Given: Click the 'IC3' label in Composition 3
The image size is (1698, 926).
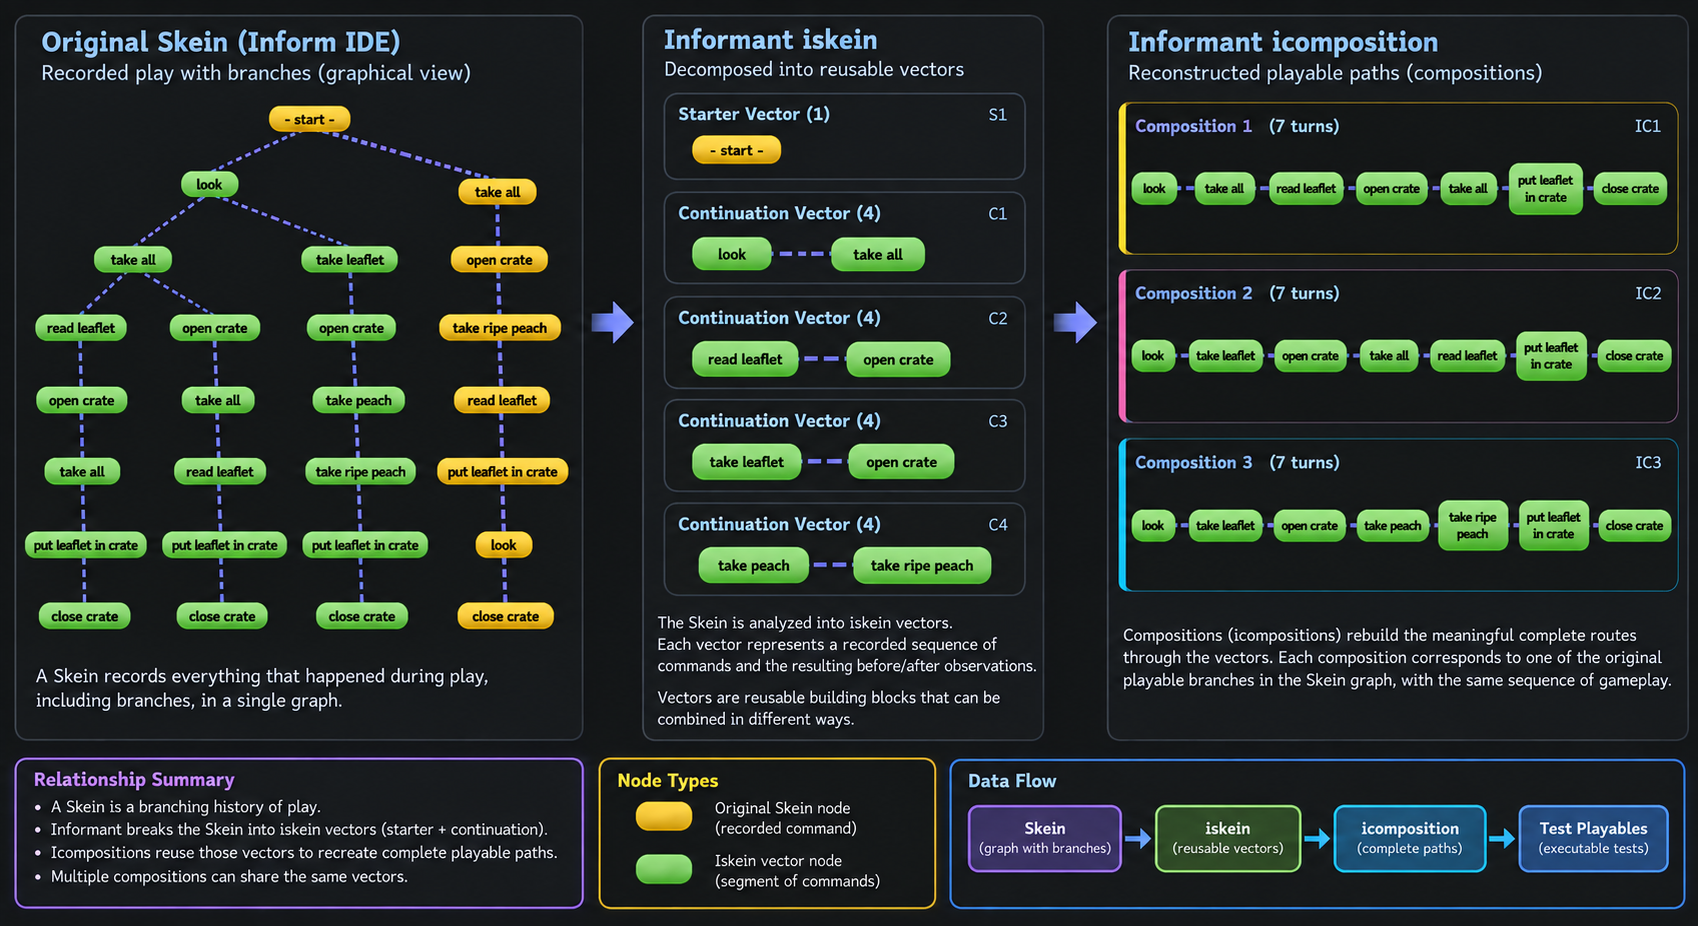Looking at the screenshot, I should [1648, 462].
